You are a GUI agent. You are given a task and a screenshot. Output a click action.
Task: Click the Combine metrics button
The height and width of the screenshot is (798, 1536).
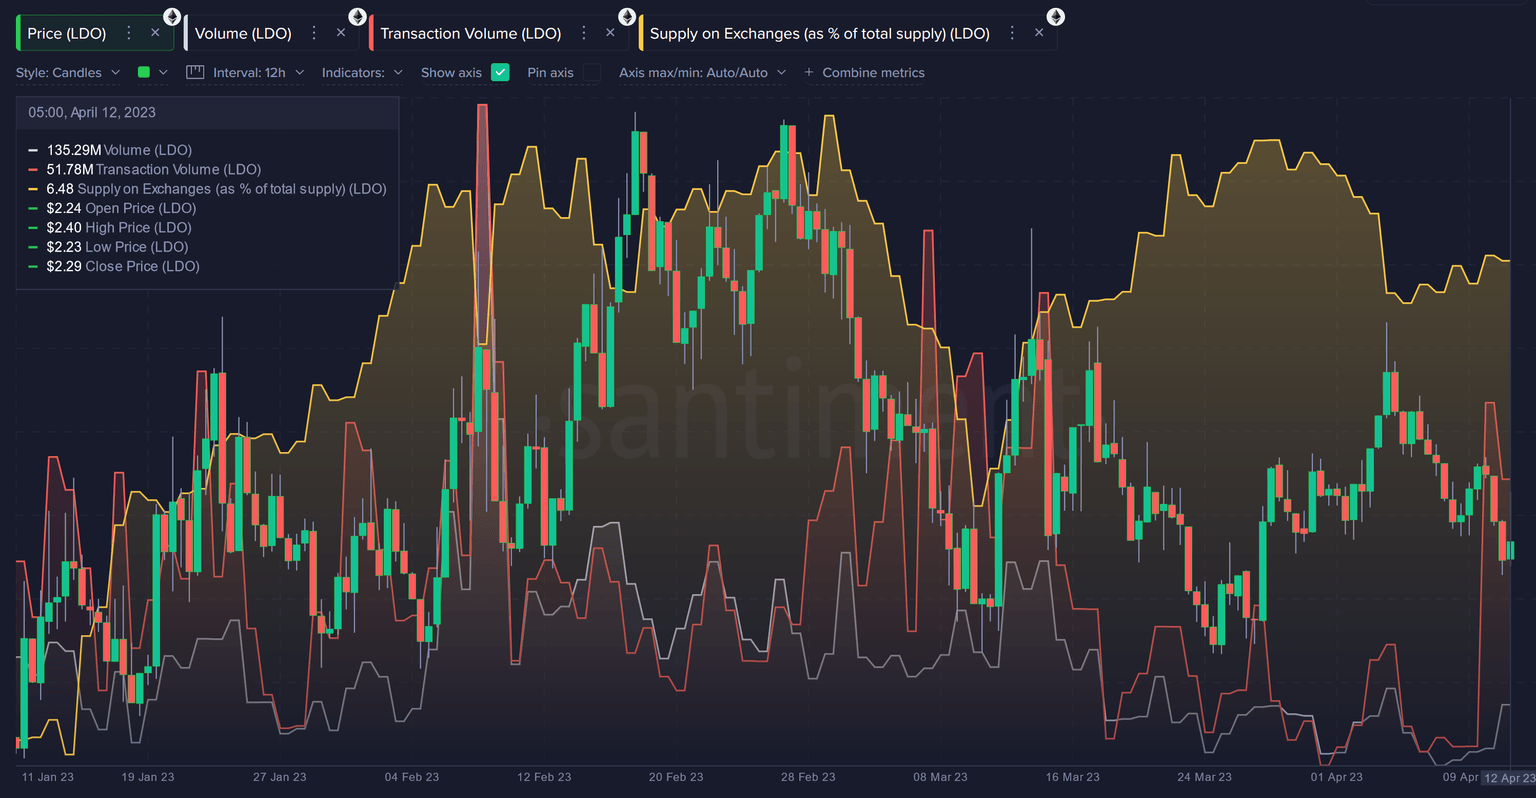tap(866, 72)
